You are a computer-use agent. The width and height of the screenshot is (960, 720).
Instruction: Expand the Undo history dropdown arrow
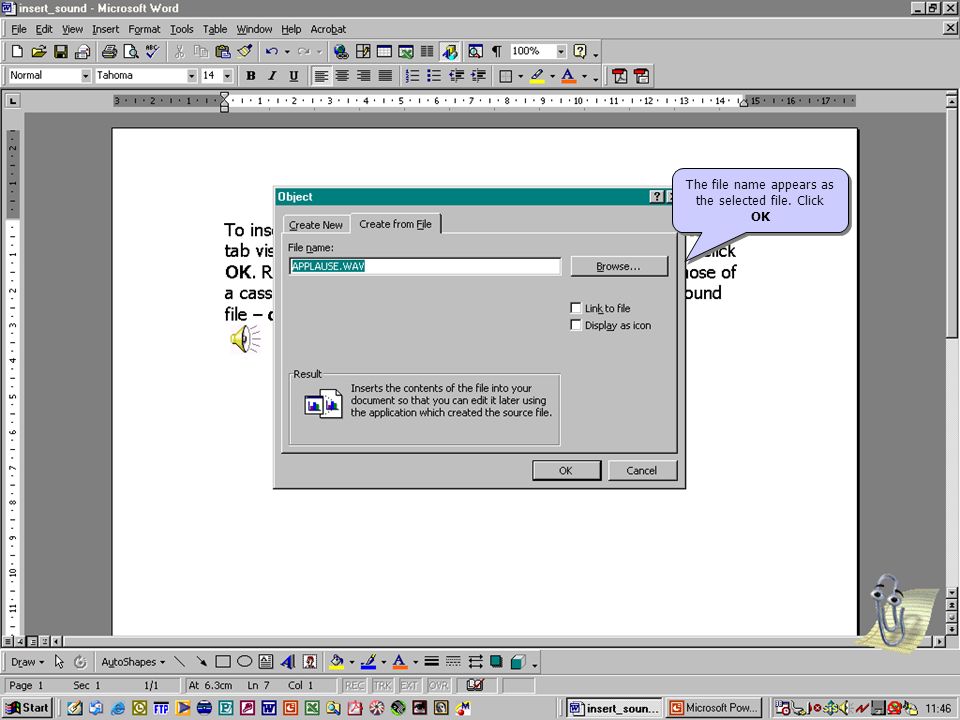coord(287,51)
